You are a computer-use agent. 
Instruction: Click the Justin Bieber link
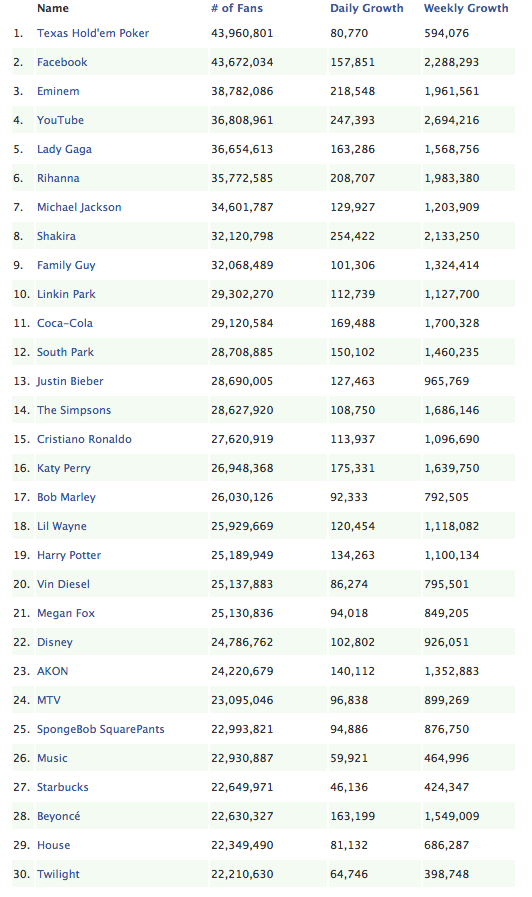(x=70, y=381)
